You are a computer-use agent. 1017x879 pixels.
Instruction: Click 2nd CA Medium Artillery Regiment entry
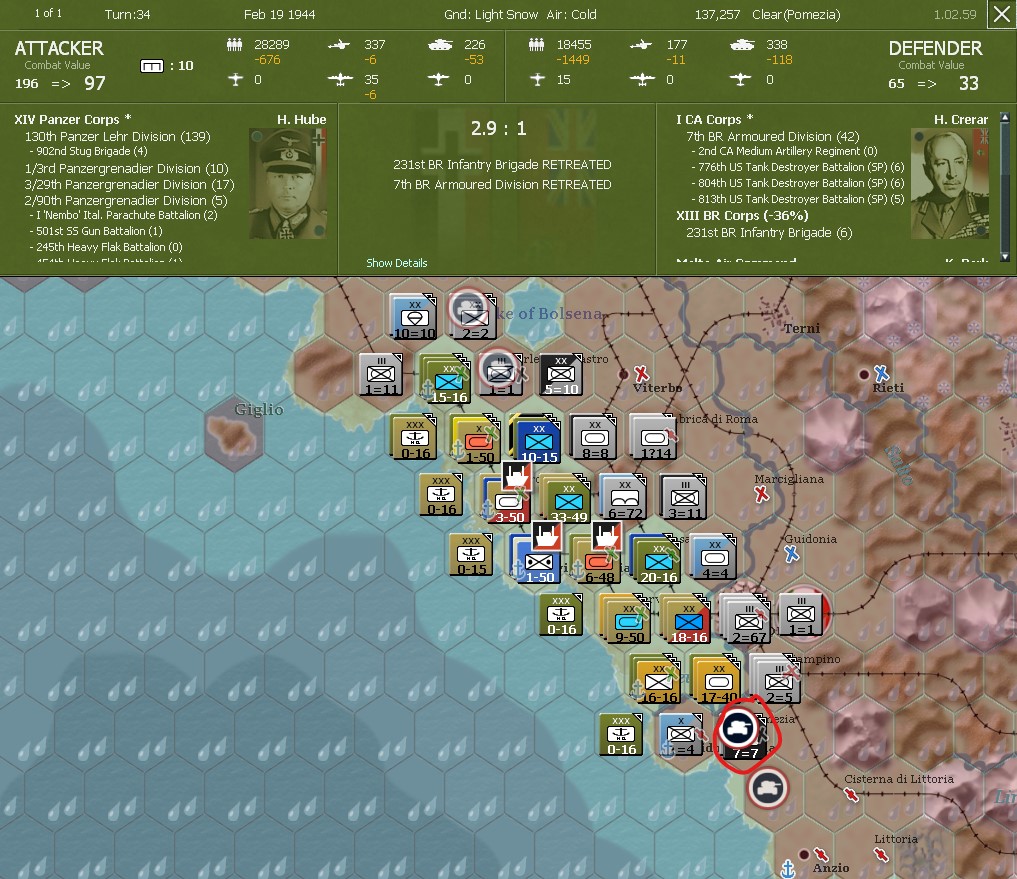784,151
